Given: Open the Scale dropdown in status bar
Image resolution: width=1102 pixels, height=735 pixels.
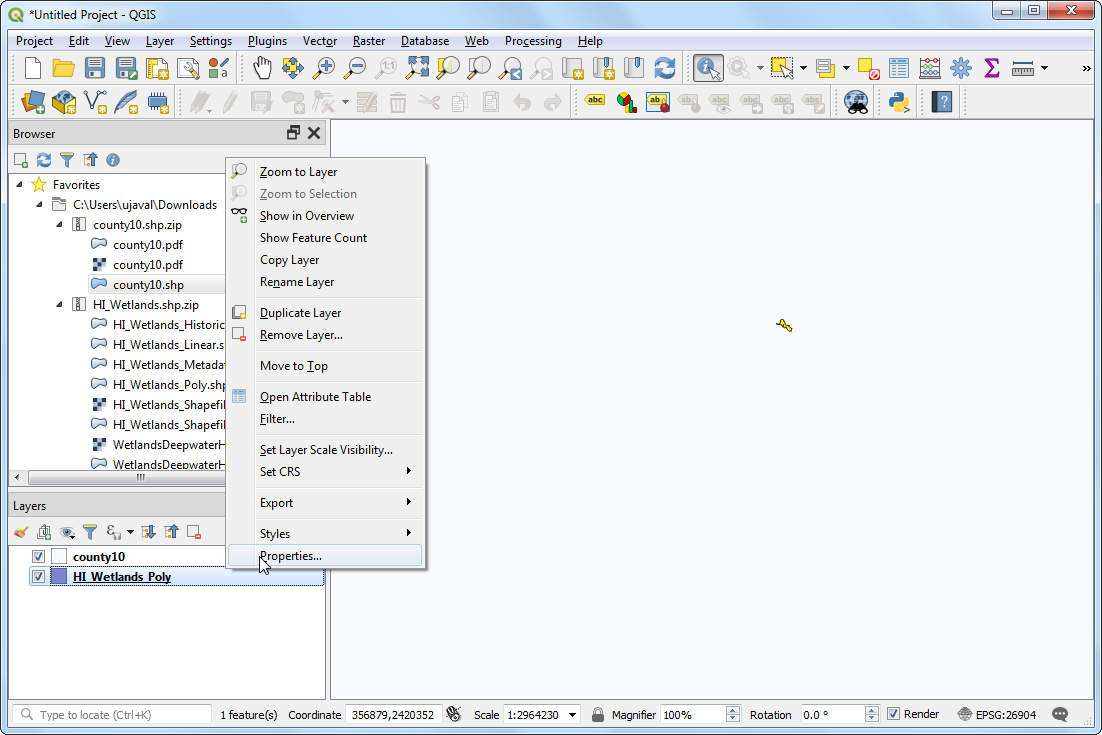Looking at the screenshot, I should click(x=573, y=715).
